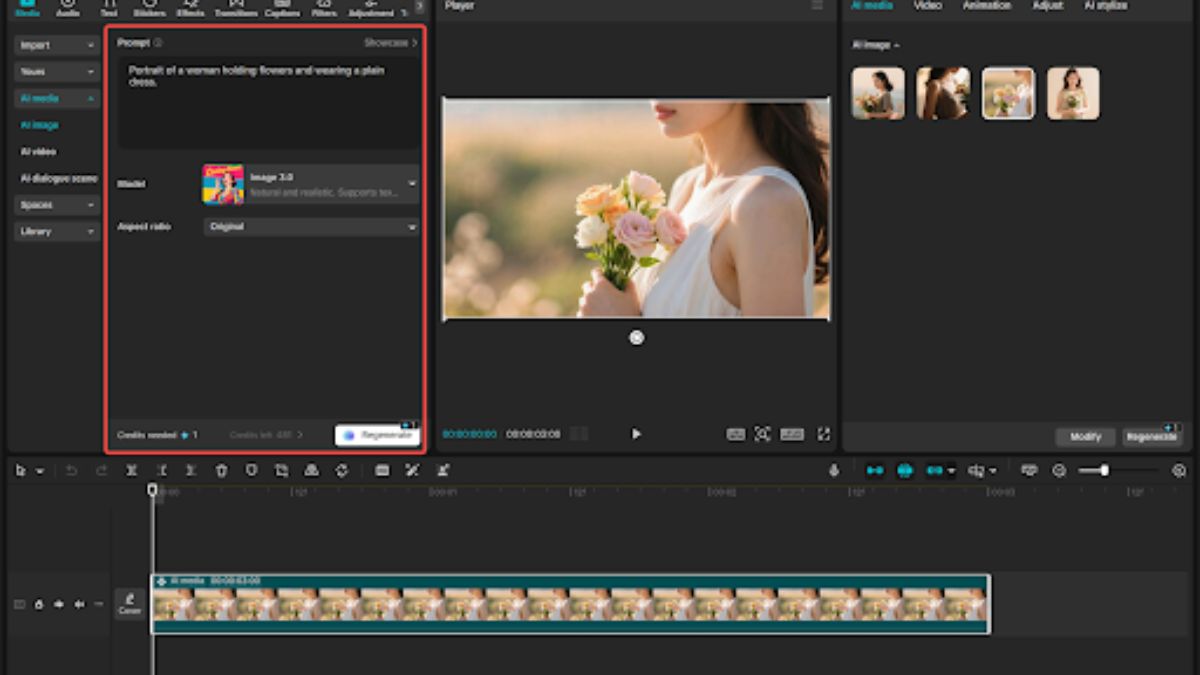The image size is (1200, 675).
Task: Click the Modify button
Action: tap(1085, 437)
